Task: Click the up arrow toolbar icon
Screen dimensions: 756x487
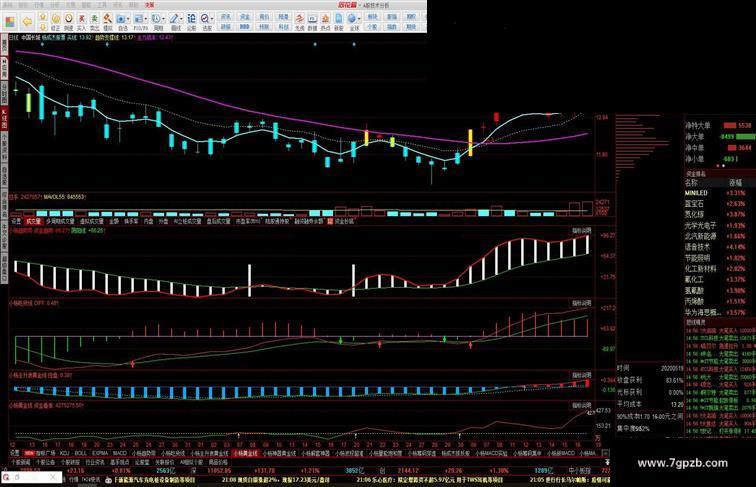Action: (x=42, y=17)
